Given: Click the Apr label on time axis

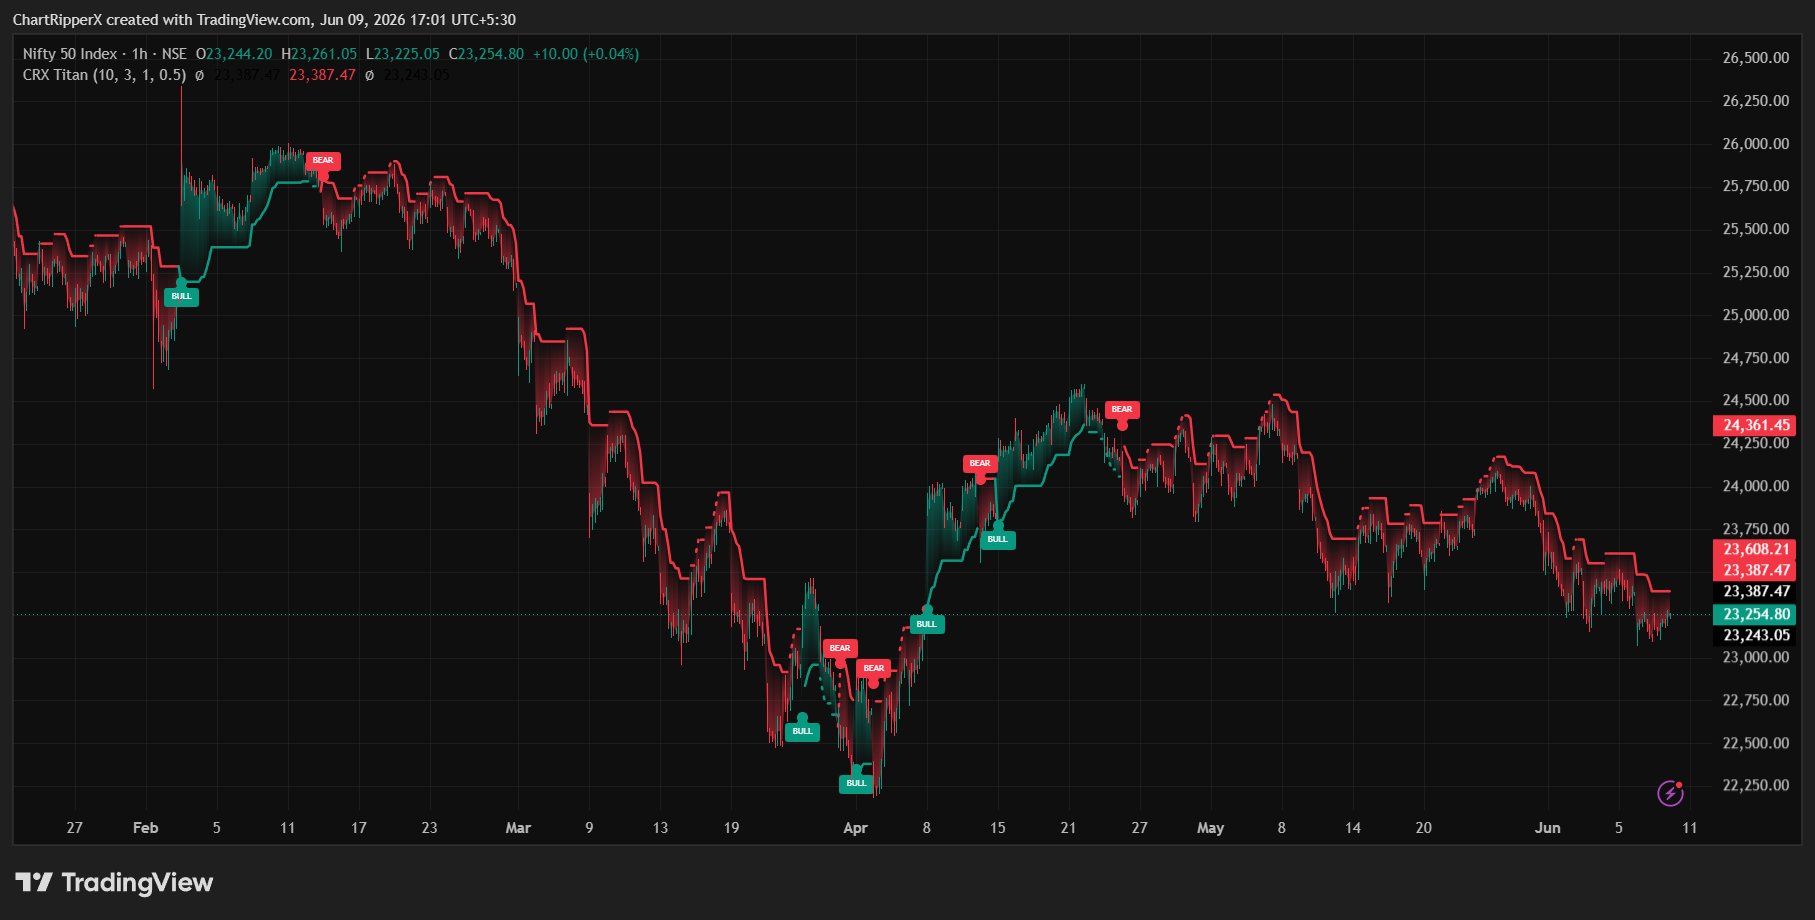Looking at the screenshot, I should point(855,828).
